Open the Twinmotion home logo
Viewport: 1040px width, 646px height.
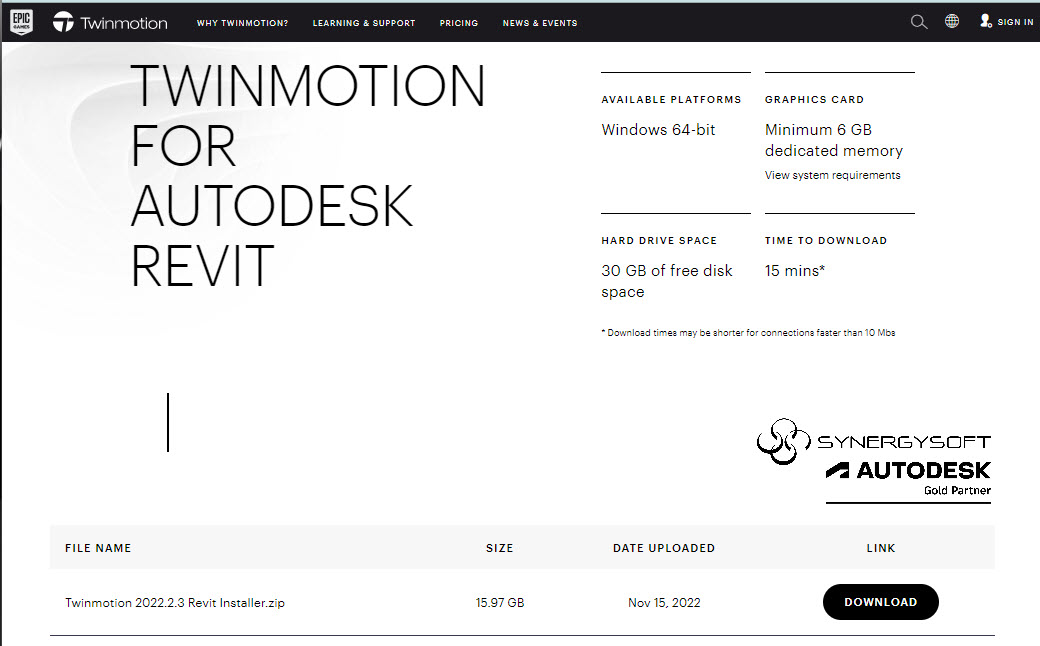pyautogui.click(x=110, y=22)
